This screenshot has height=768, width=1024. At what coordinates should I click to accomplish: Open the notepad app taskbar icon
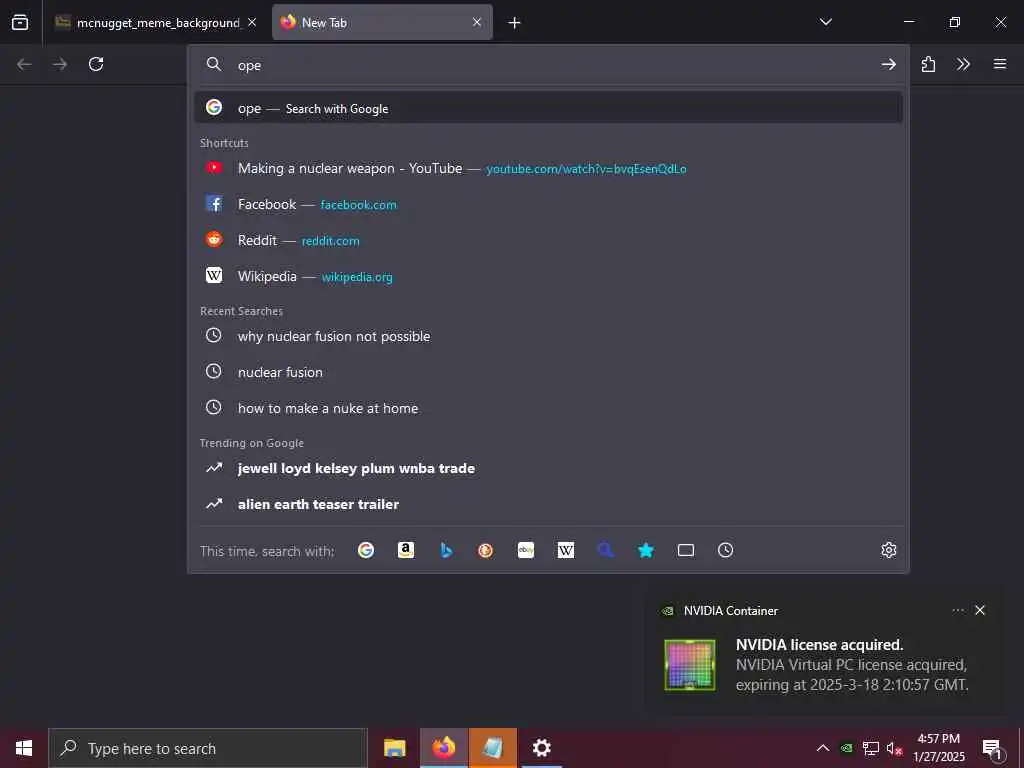tap(492, 748)
